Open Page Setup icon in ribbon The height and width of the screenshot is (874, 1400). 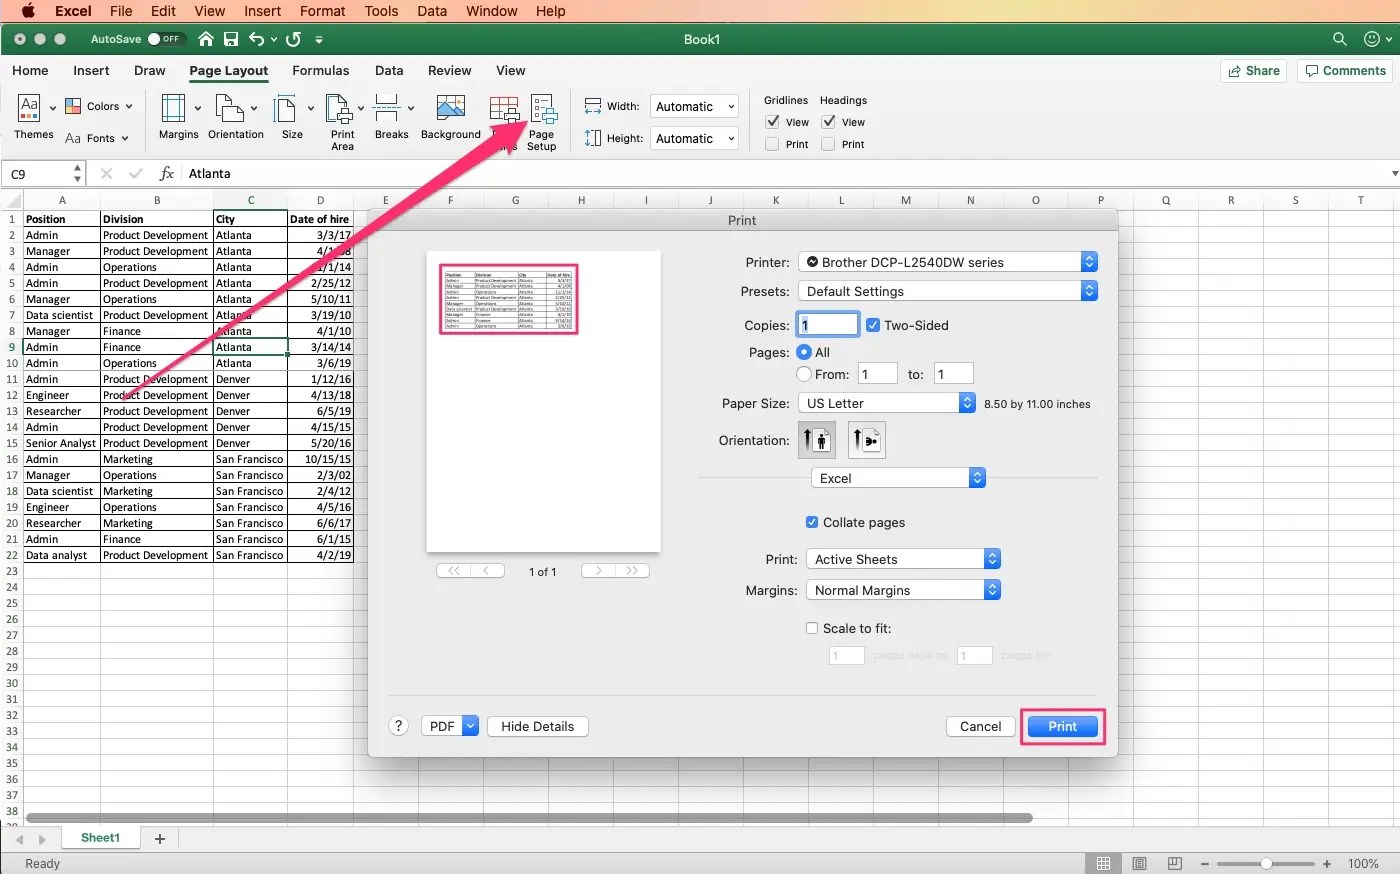(x=543, y=108)
